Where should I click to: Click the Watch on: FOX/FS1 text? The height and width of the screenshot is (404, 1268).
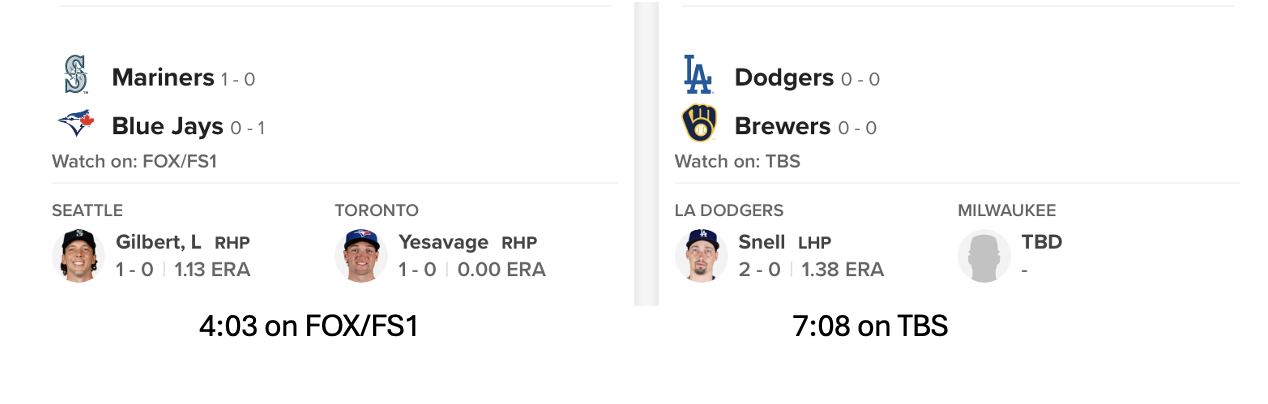click(134, 161)
